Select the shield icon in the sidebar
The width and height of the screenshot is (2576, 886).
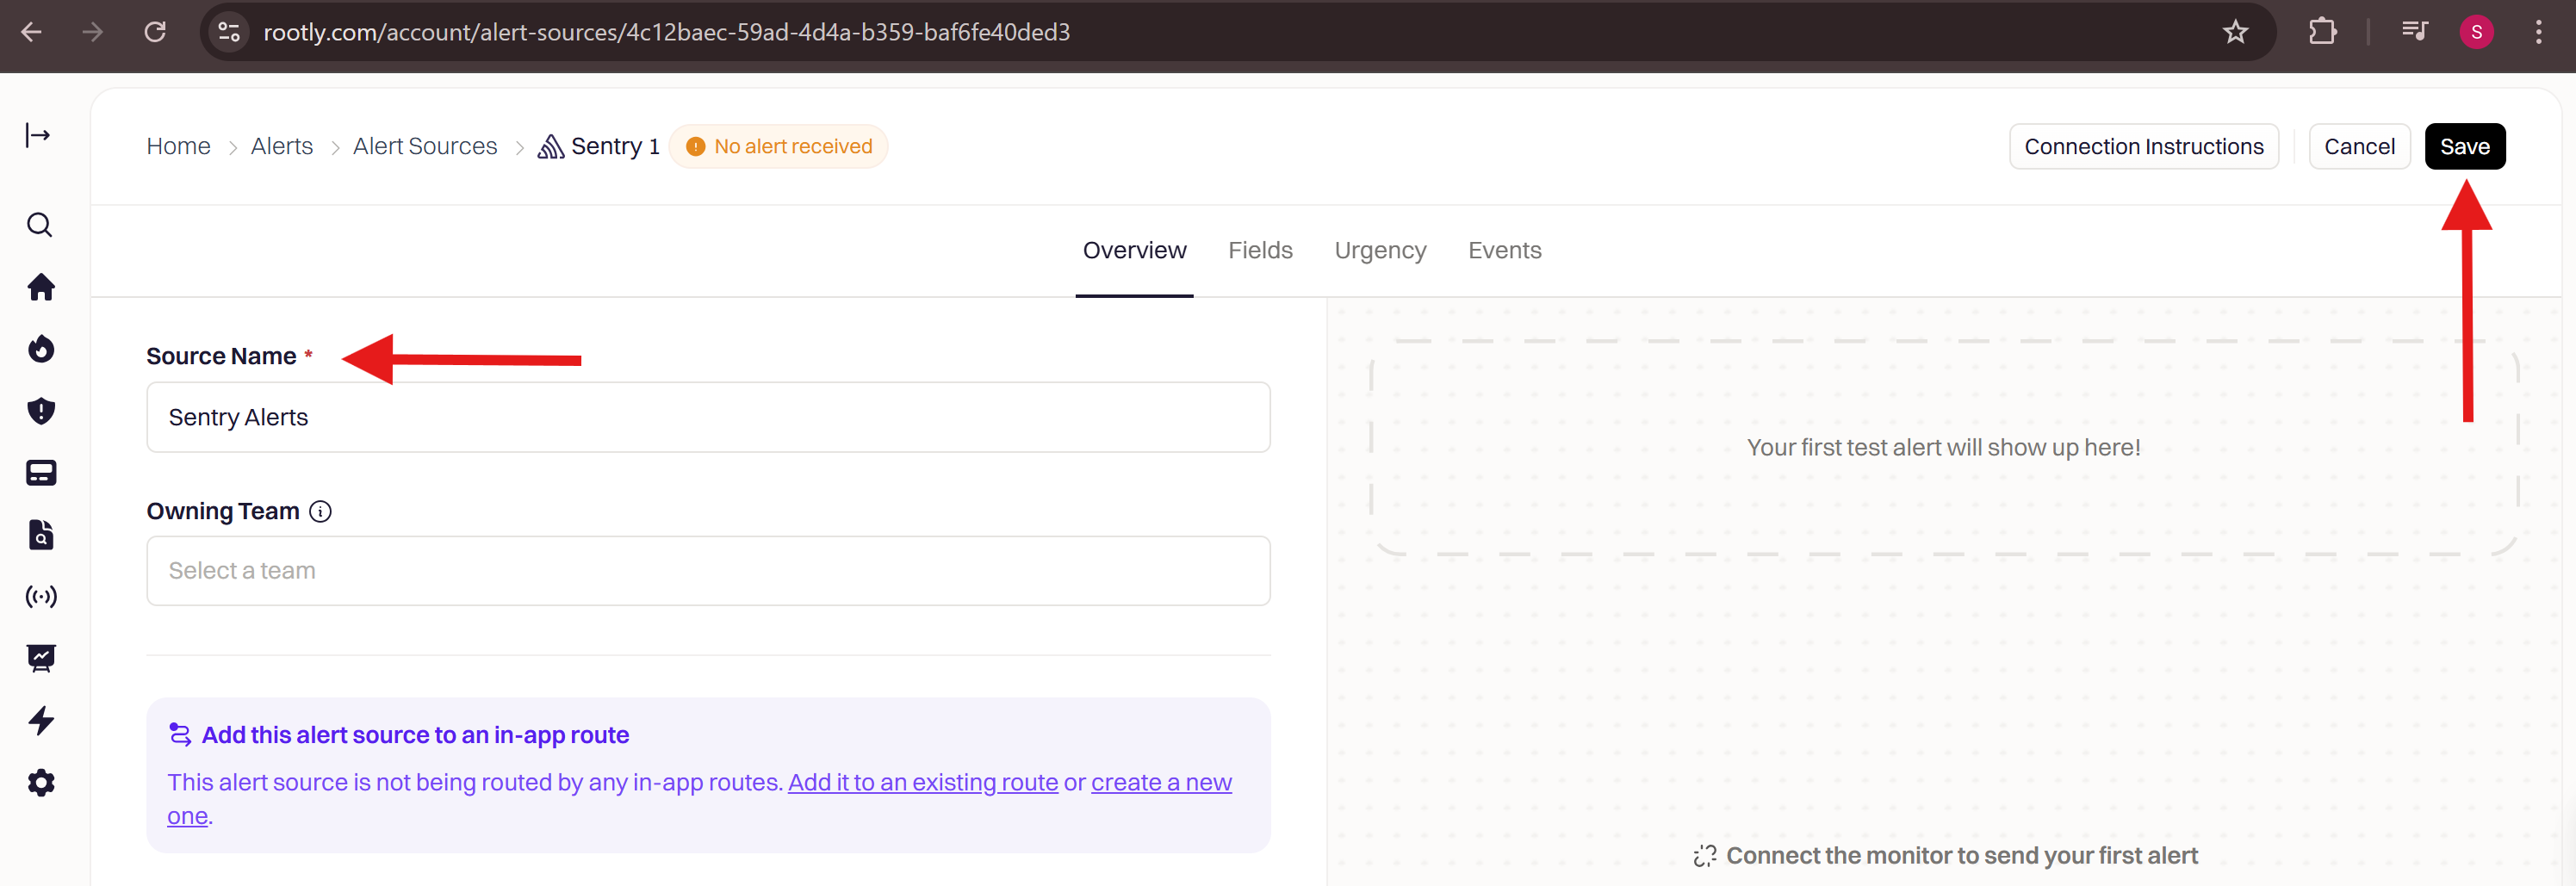coord(40,411)
